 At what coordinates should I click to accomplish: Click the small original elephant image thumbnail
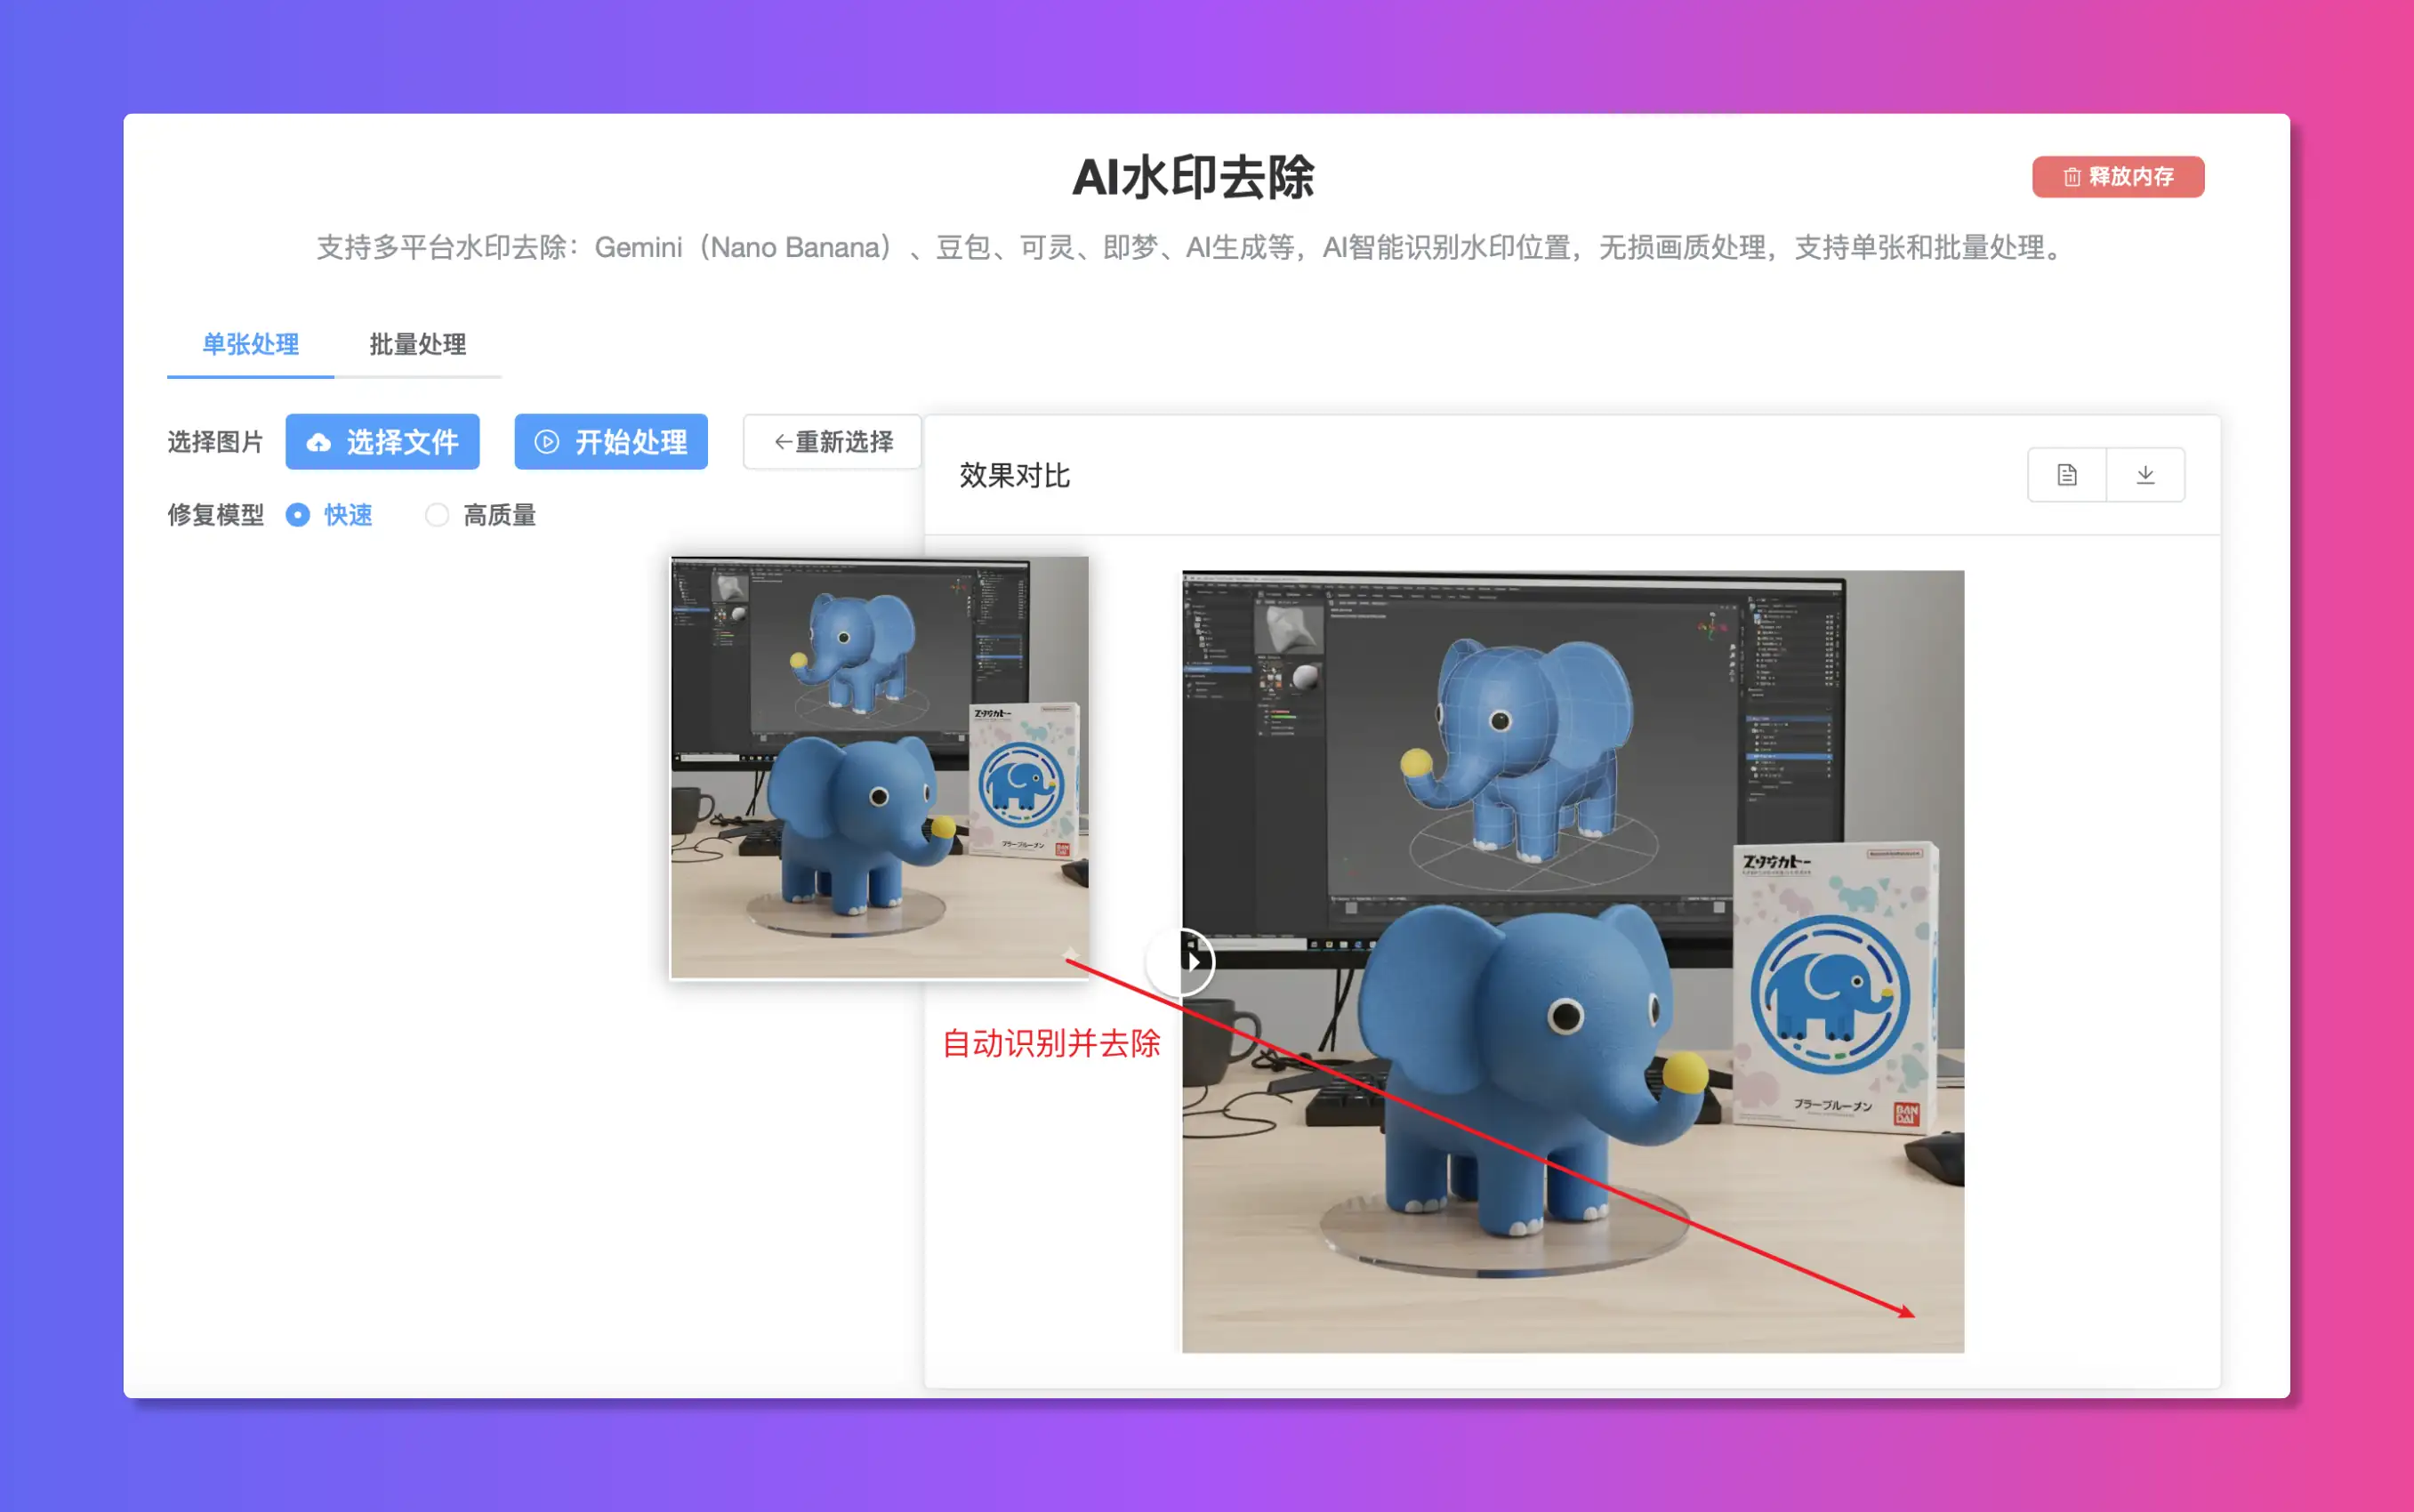click(x=879, y=767)
